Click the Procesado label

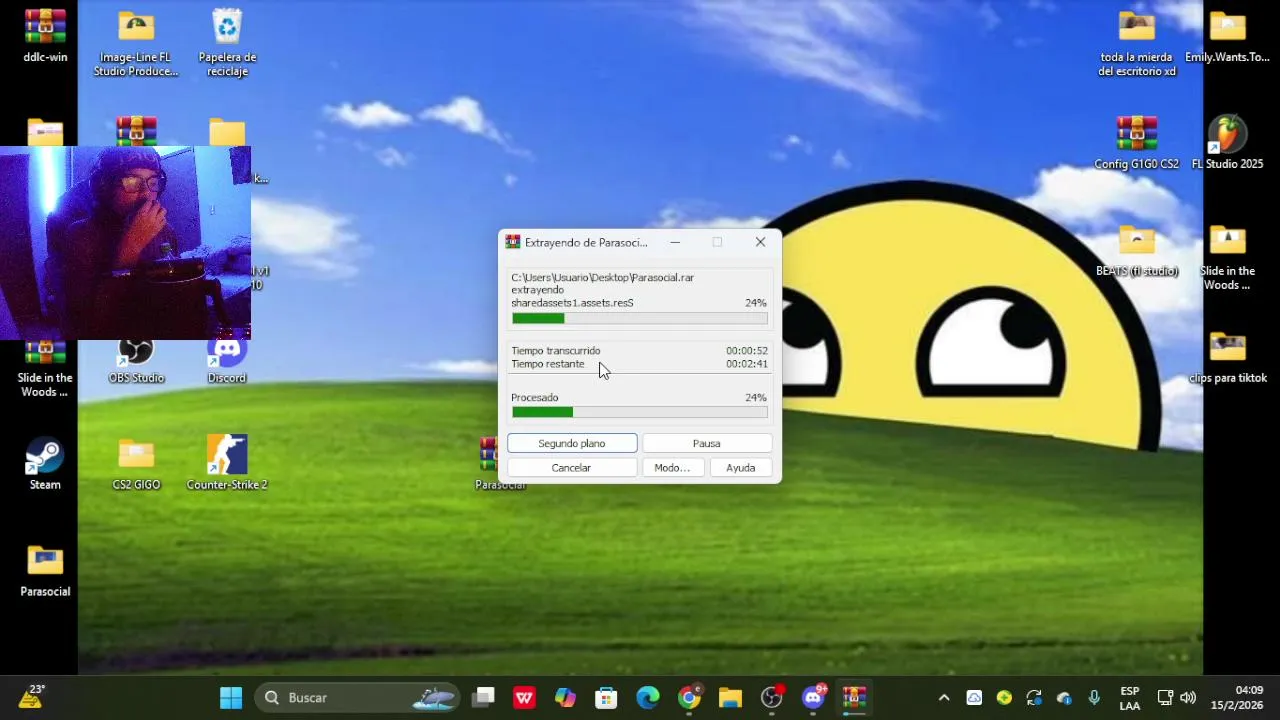[x=535, y=398]
